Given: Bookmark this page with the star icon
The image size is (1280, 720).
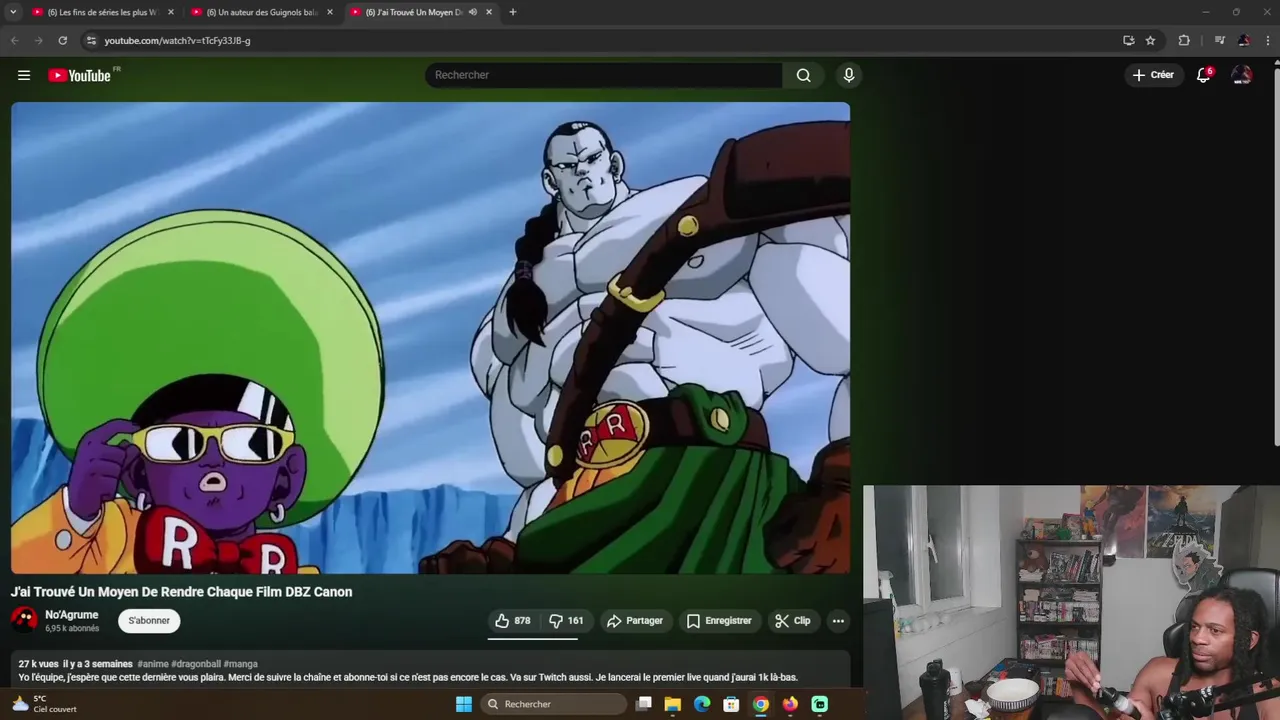Looking at the screenshot, I should 1150,40.
